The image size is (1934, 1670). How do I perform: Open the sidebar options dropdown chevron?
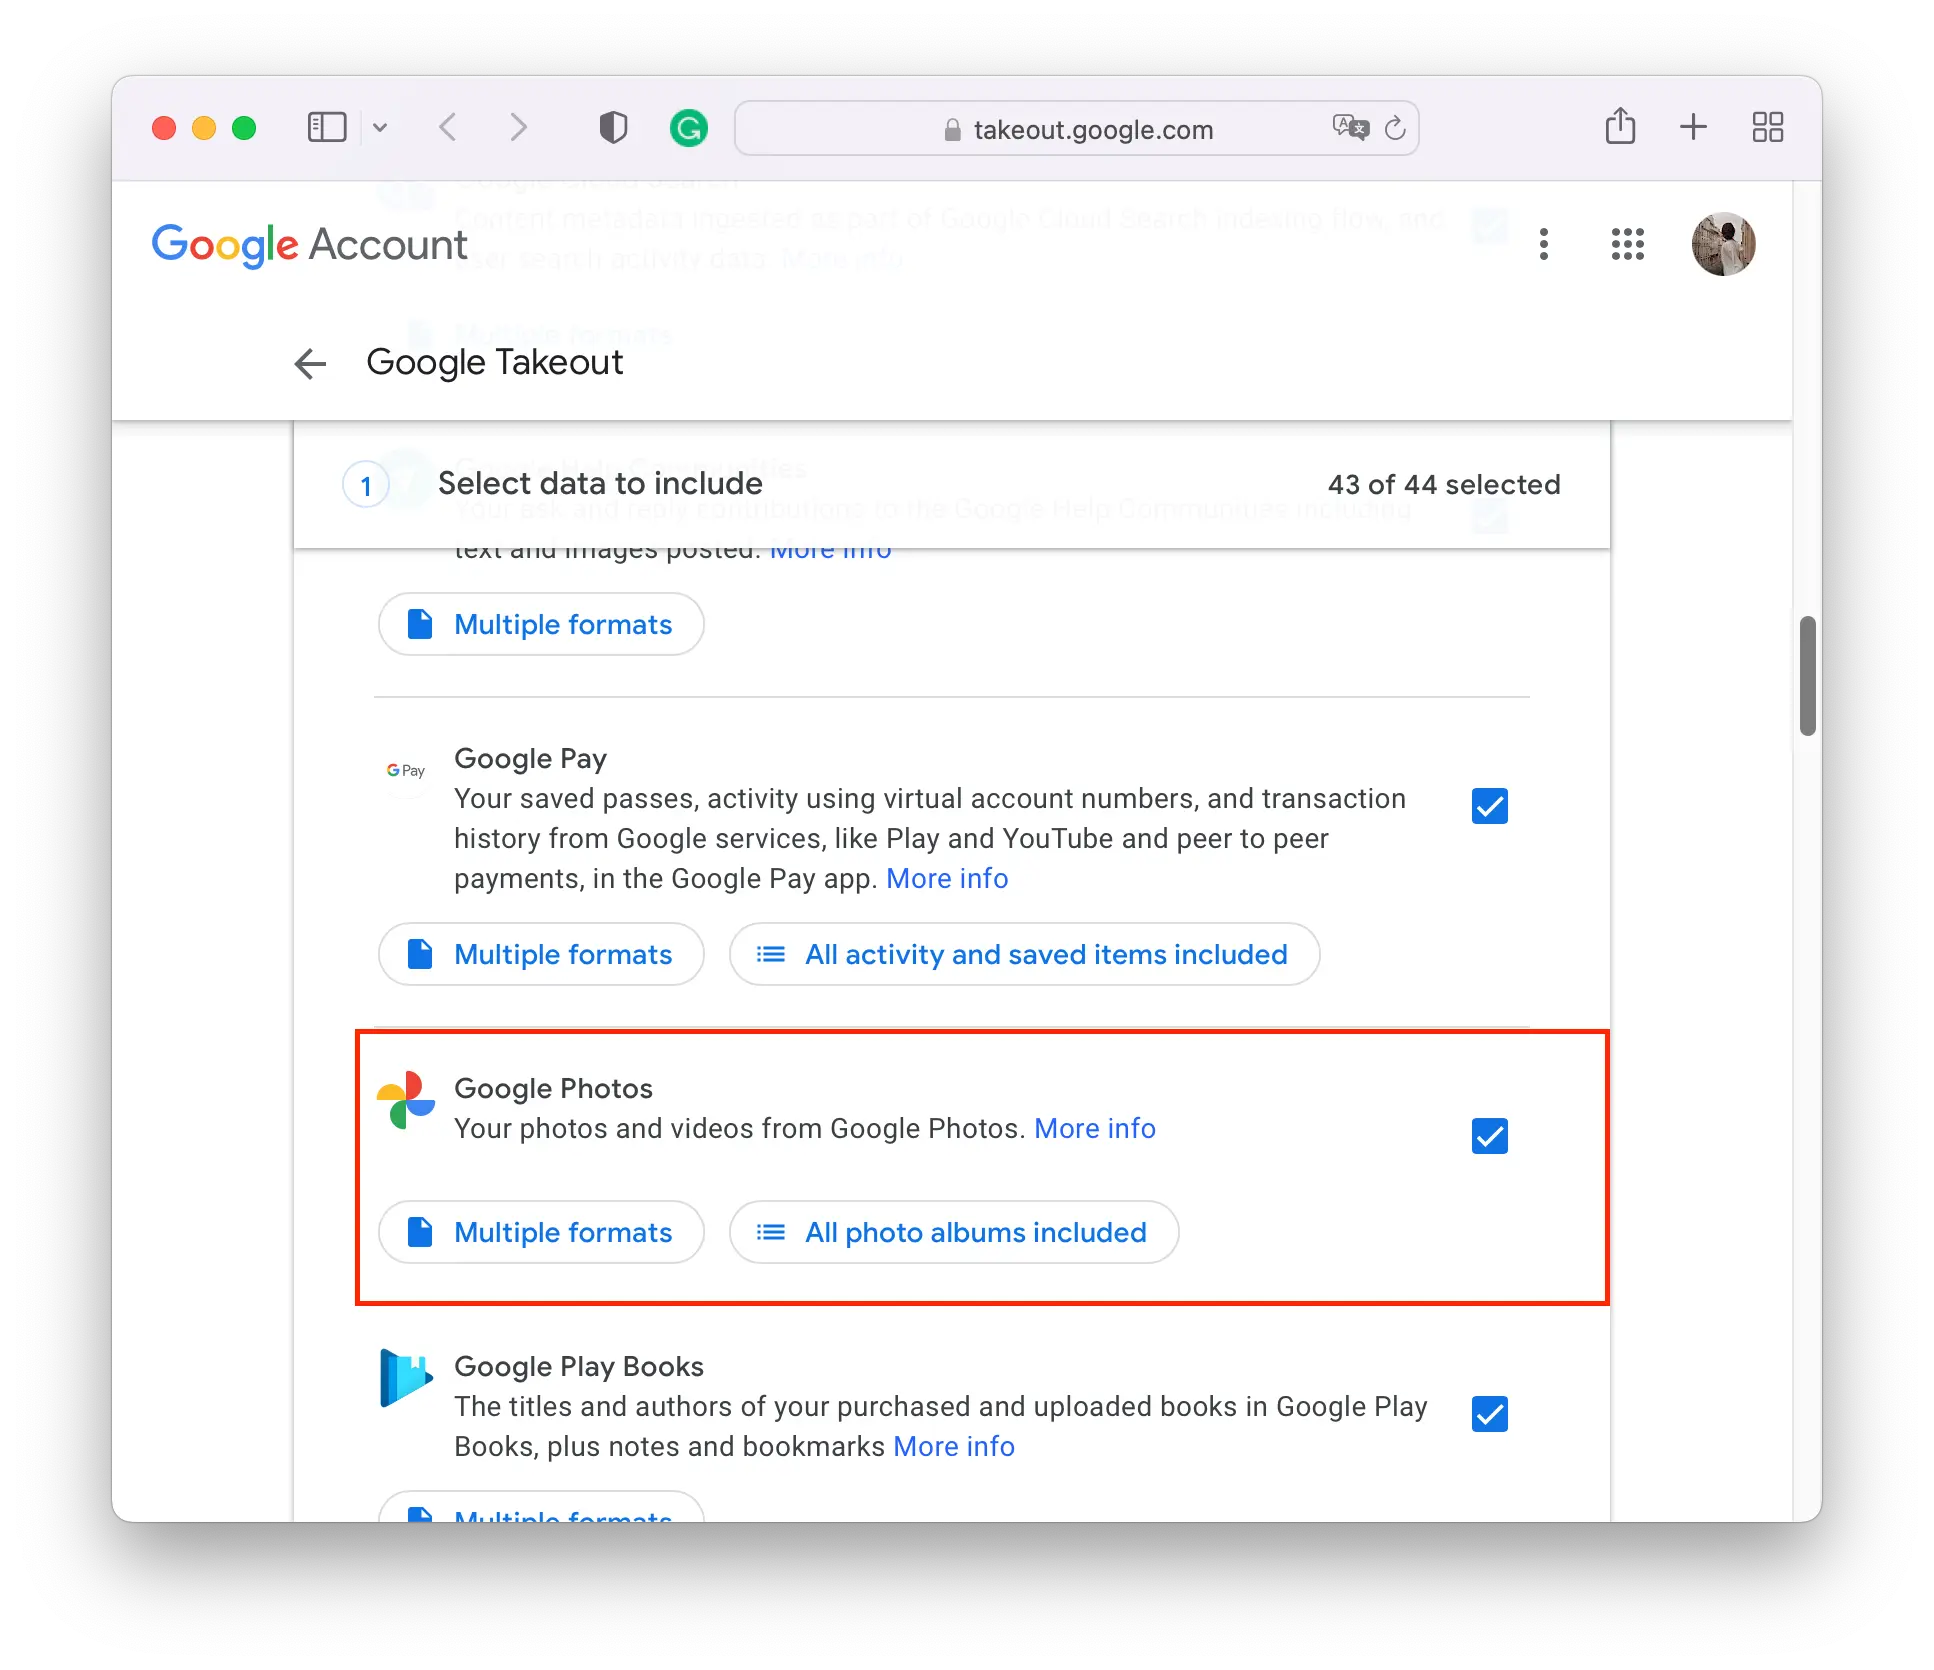point(380,128)
